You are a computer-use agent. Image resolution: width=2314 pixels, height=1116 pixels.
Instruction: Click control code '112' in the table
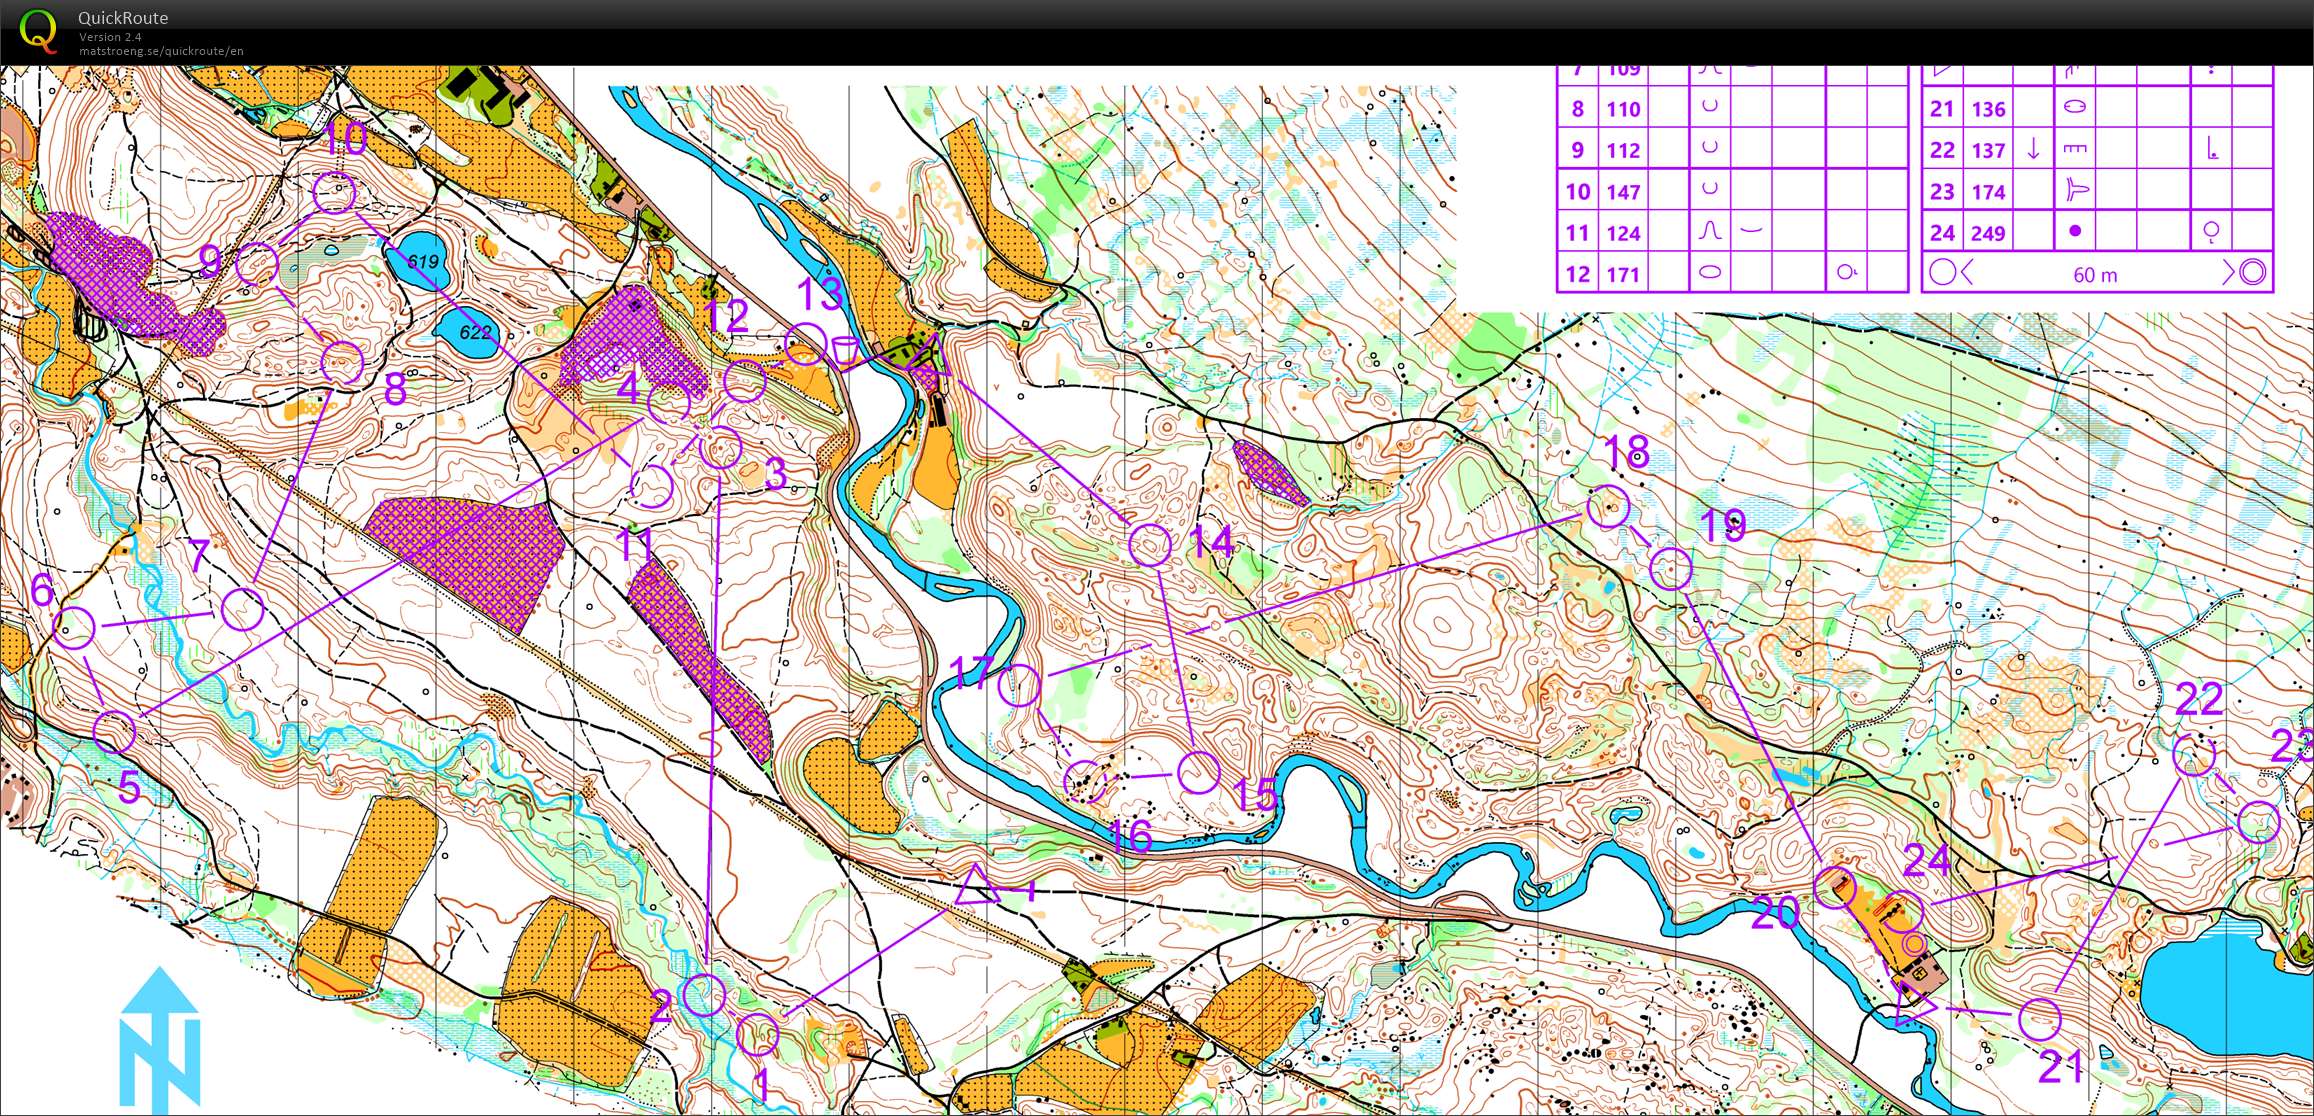pyautogui.click(x=1623, y=150)
